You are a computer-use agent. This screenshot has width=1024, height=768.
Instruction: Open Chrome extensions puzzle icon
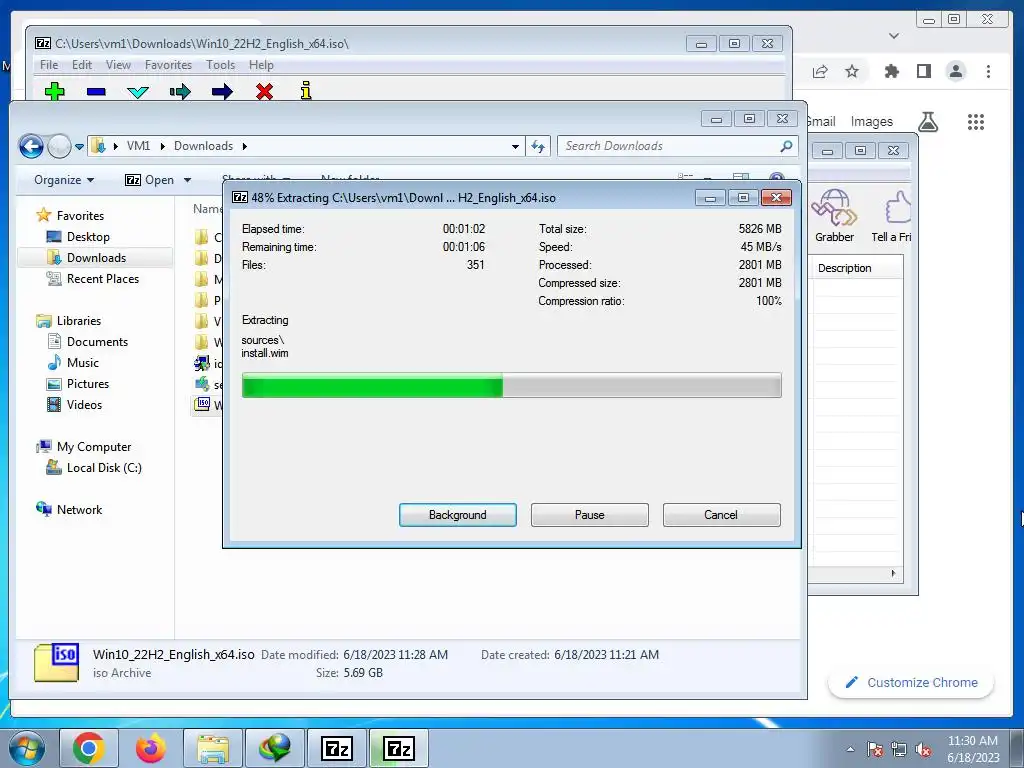(891, 71)
